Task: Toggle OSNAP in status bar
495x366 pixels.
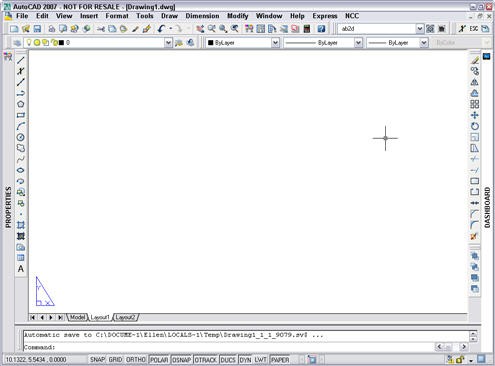Action: (x=181, y=360)
